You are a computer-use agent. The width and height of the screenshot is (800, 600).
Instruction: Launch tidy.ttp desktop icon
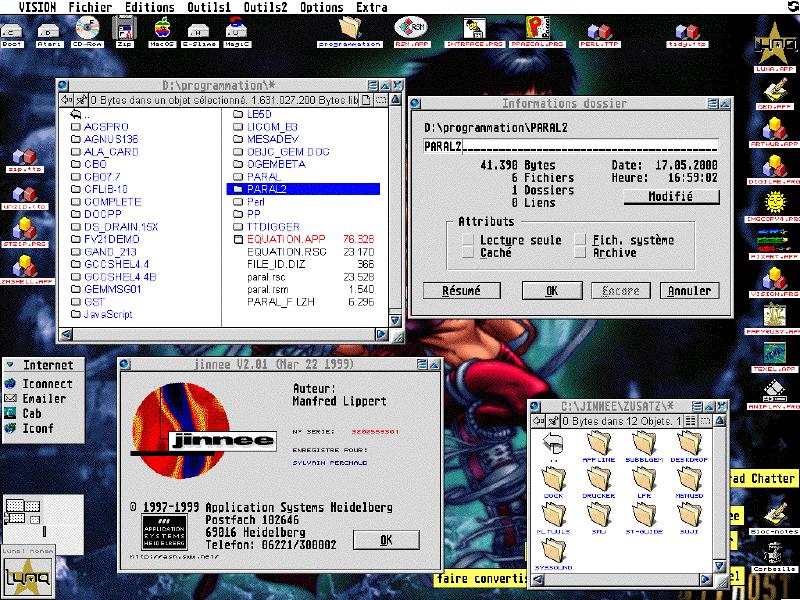coord(687,34)
